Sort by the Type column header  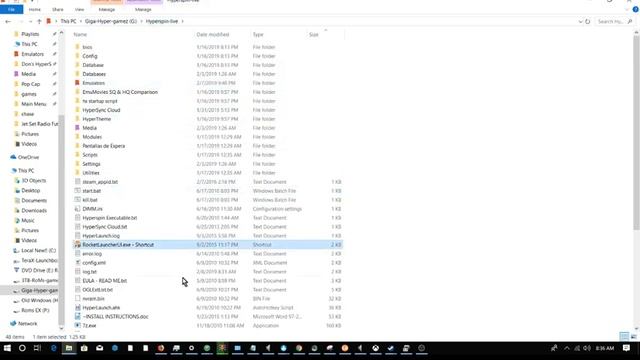point(258,35)
